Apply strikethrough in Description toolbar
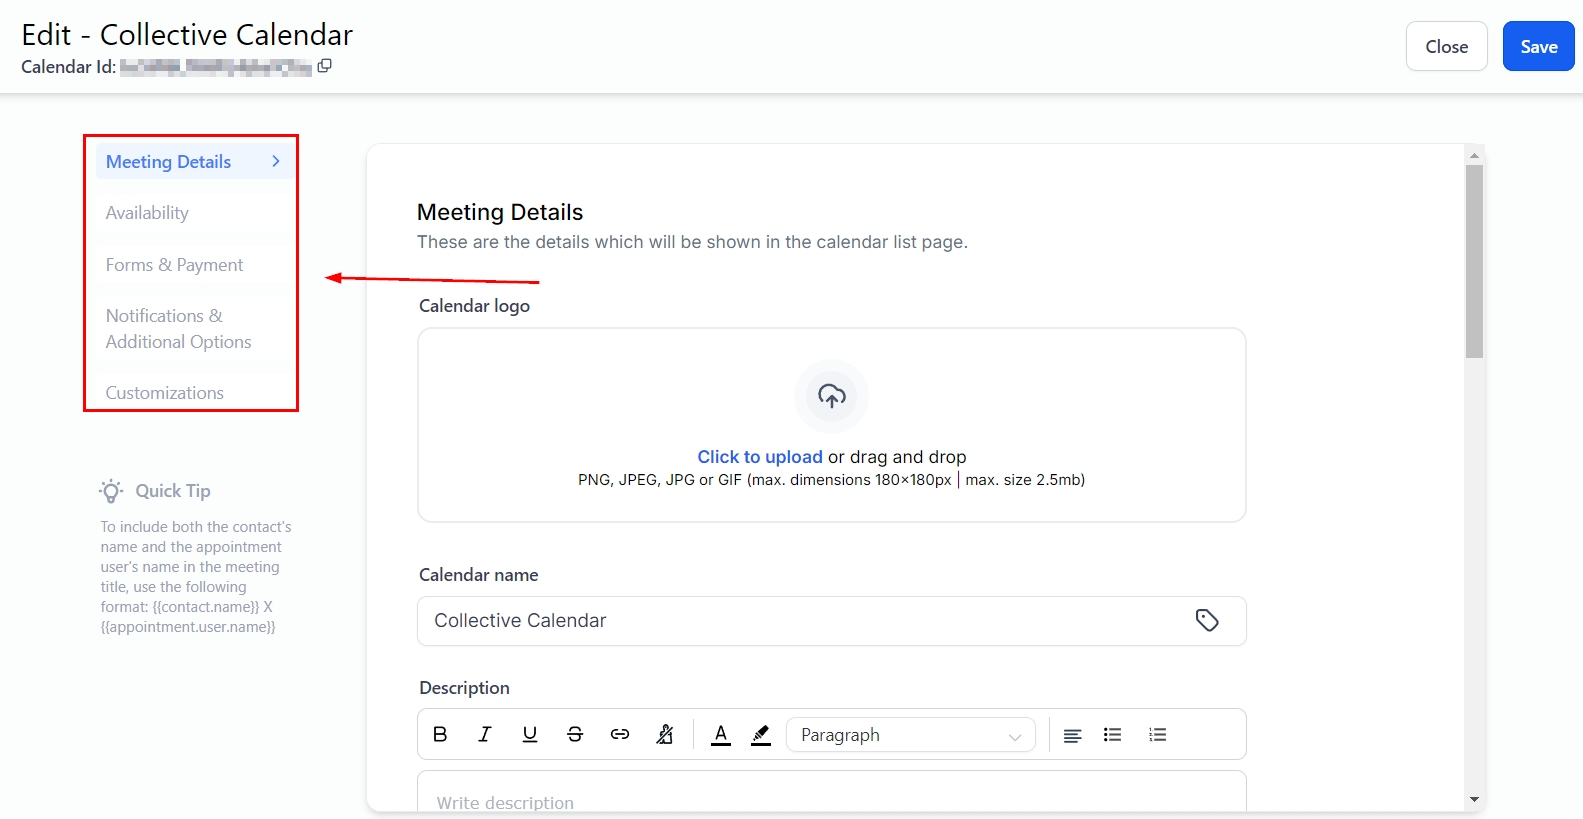The width and height of the screenshot is (1583, 819). (x=575, y=734)
